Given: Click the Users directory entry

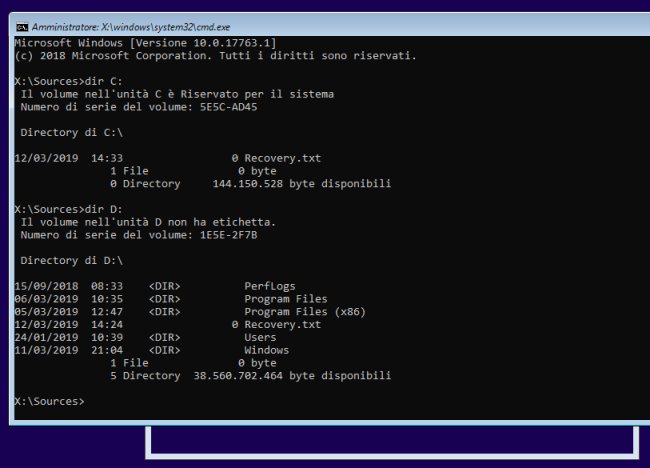Looking at the screenshot, I should (260, 337).
